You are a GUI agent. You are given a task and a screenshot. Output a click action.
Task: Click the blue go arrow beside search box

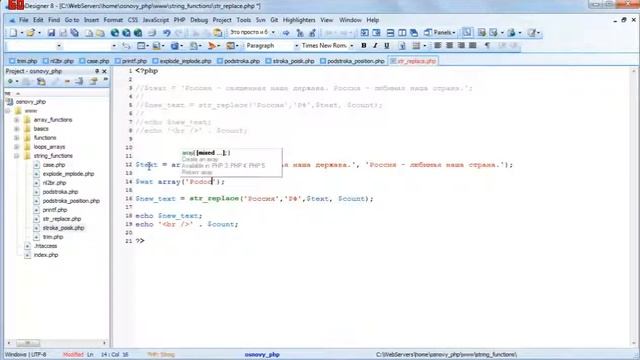coord(286,33)
